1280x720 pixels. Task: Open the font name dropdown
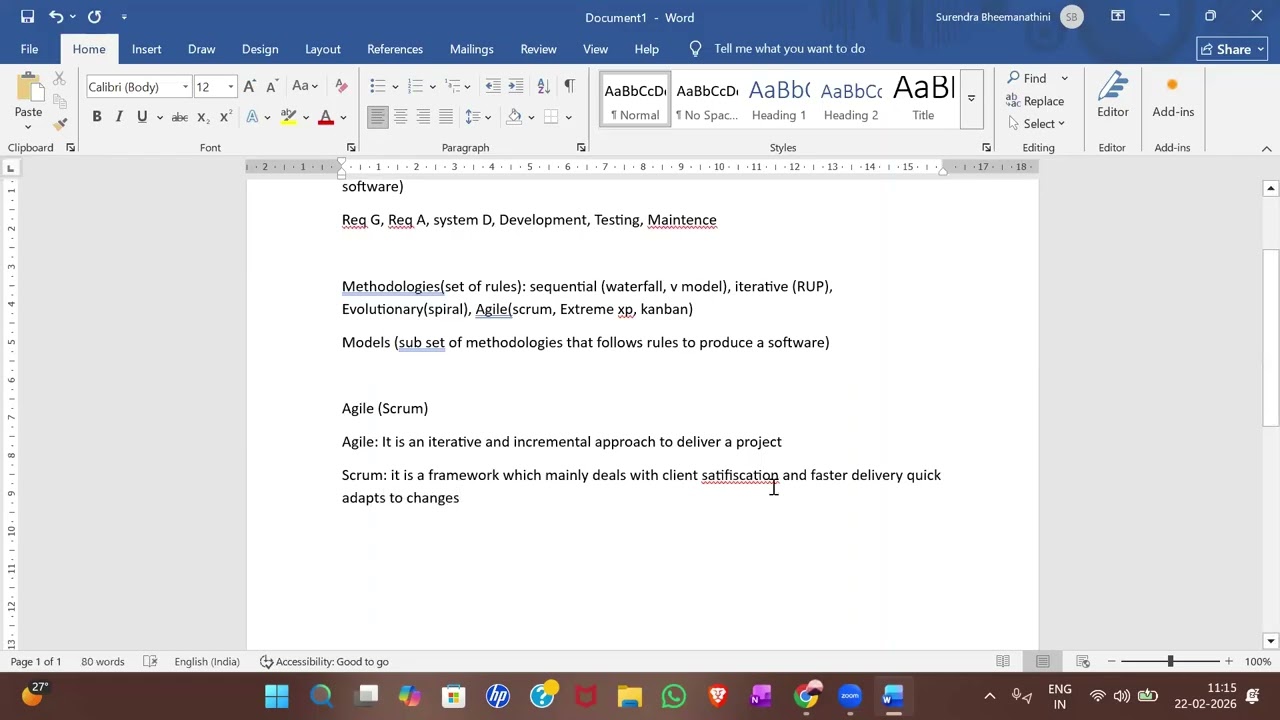point(185,87)
